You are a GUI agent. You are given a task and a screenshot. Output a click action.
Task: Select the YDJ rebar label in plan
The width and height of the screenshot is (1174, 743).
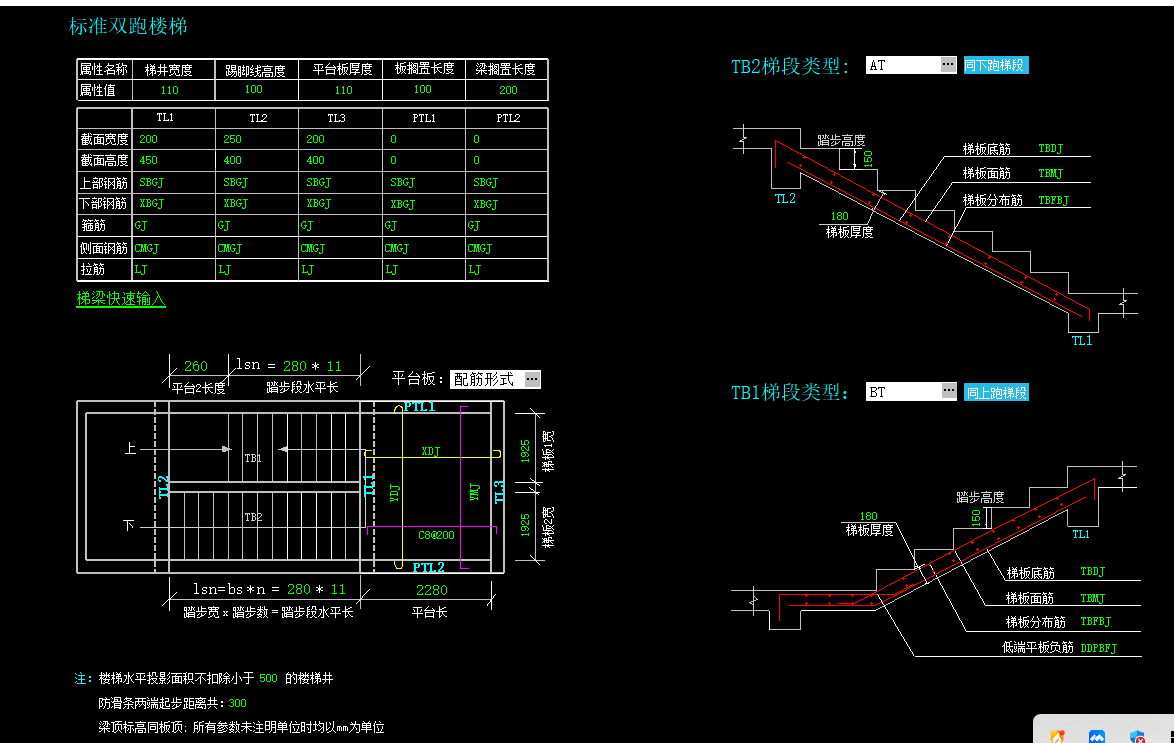(x=395, y=493)
